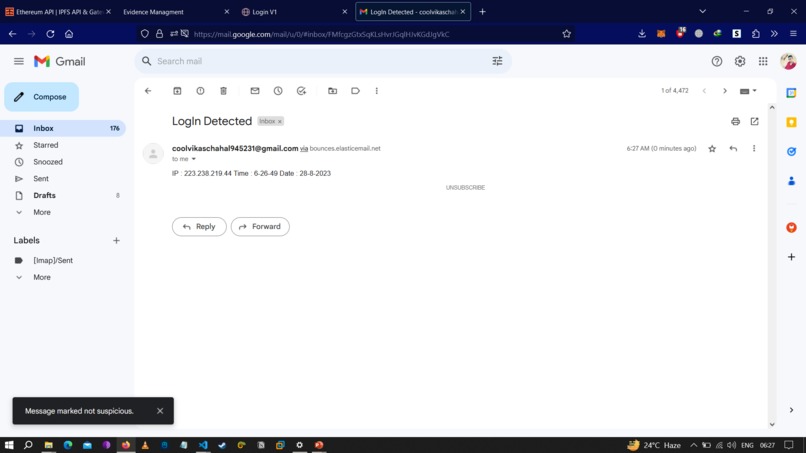Click the Forward button
806x453 pixels.
tap(260, 227)
